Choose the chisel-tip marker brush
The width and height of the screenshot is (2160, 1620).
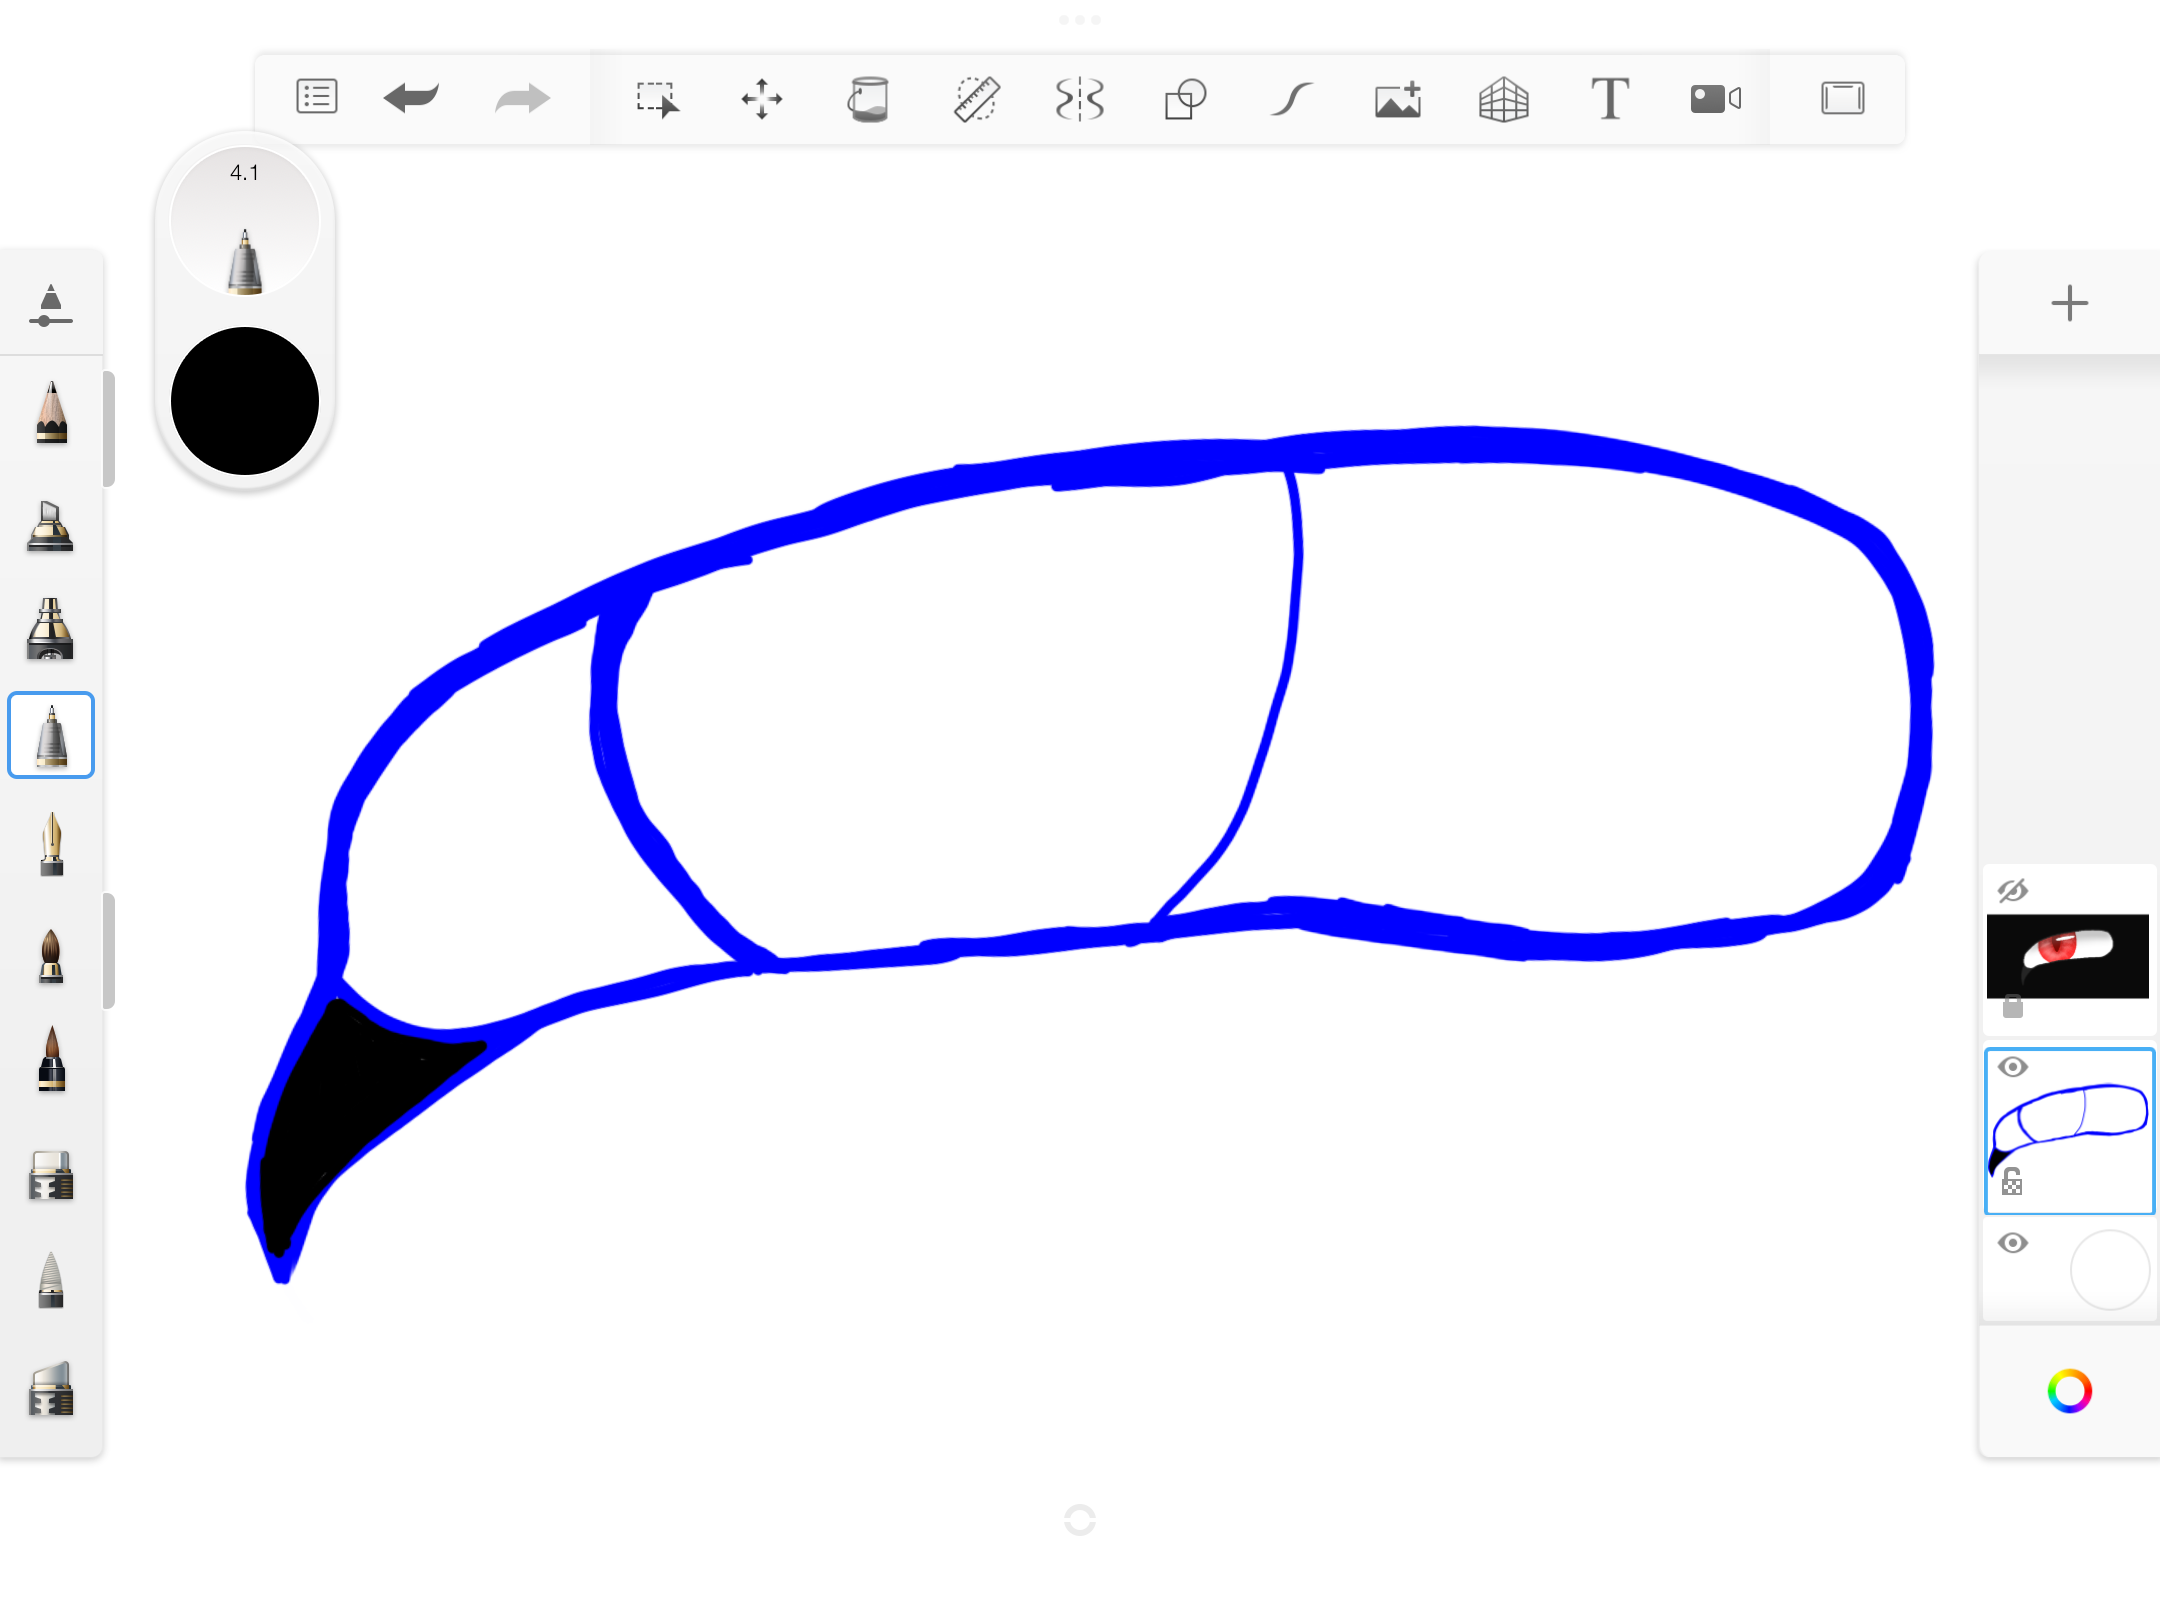pyautogui.click(x=51, y=524)
